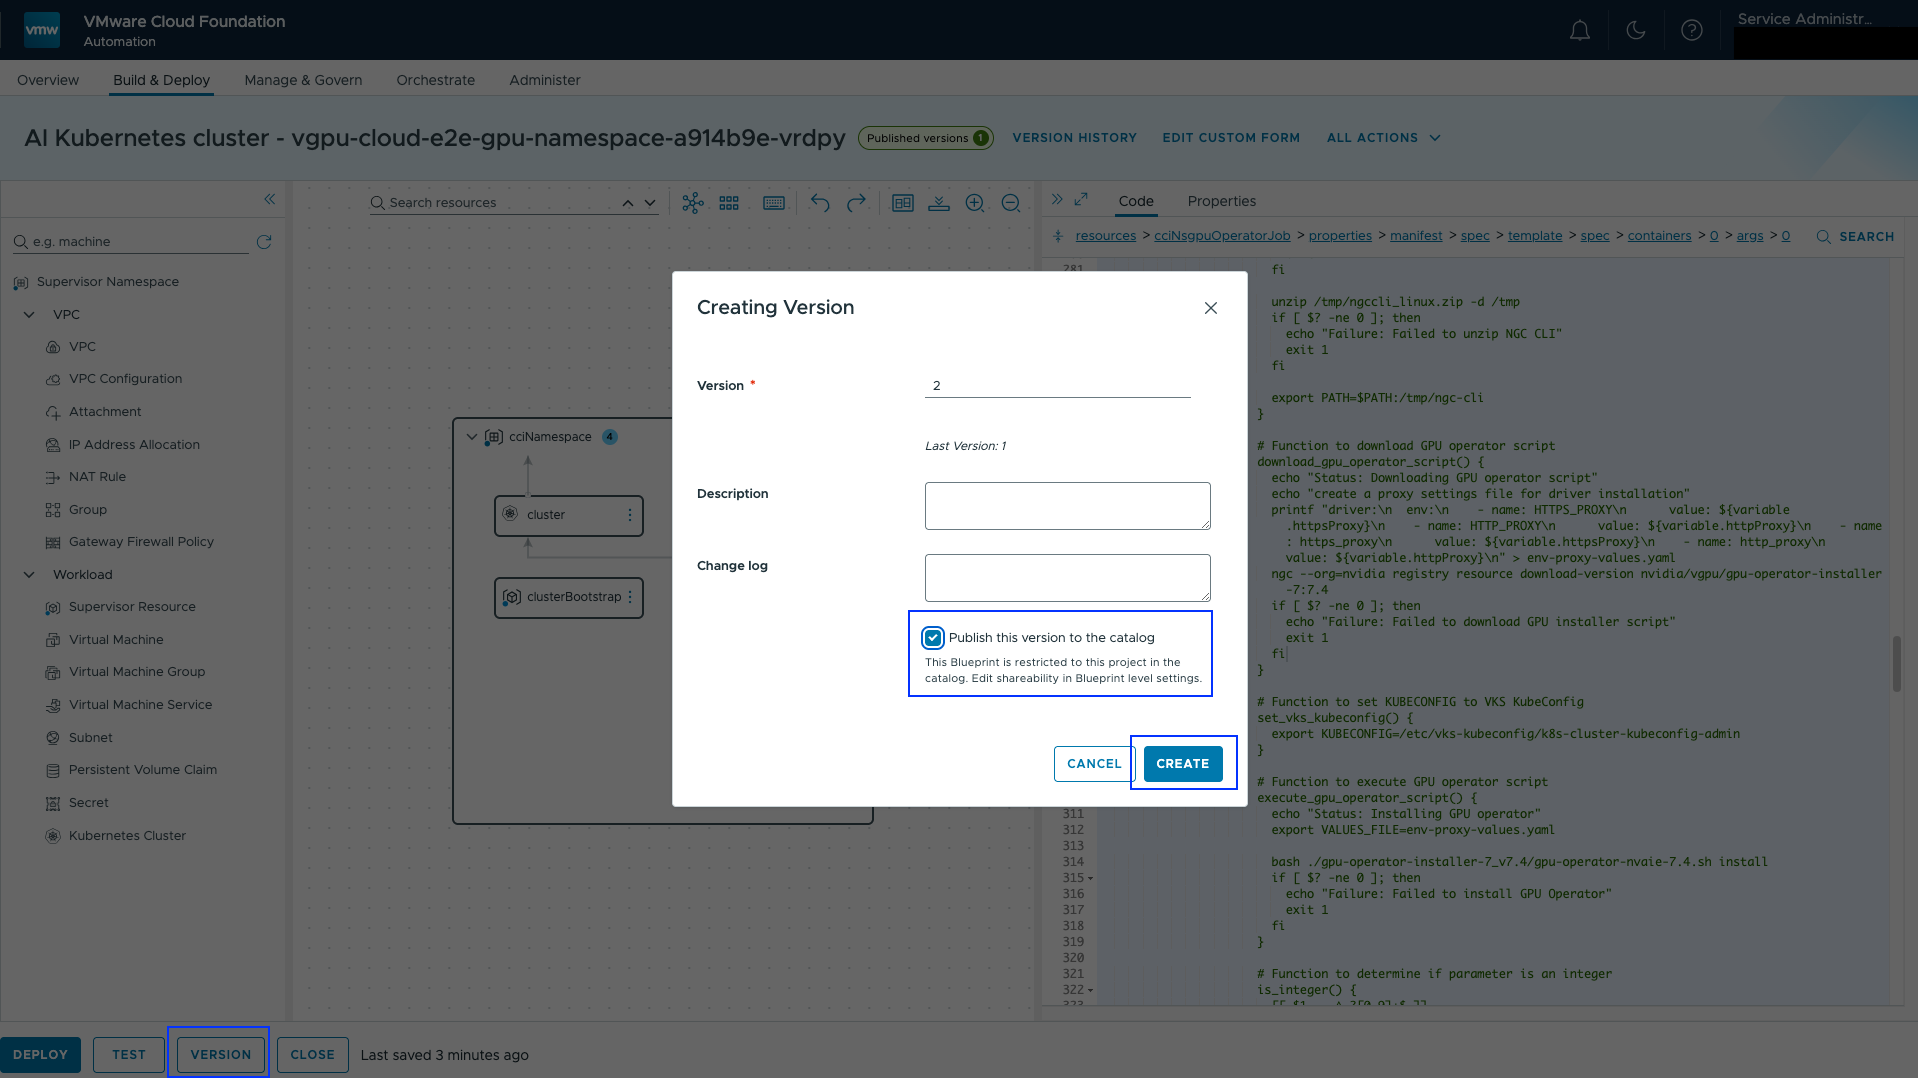Open the help question mark icon
Screen dimensions: 1918x1078
(x=1691, y=31)
